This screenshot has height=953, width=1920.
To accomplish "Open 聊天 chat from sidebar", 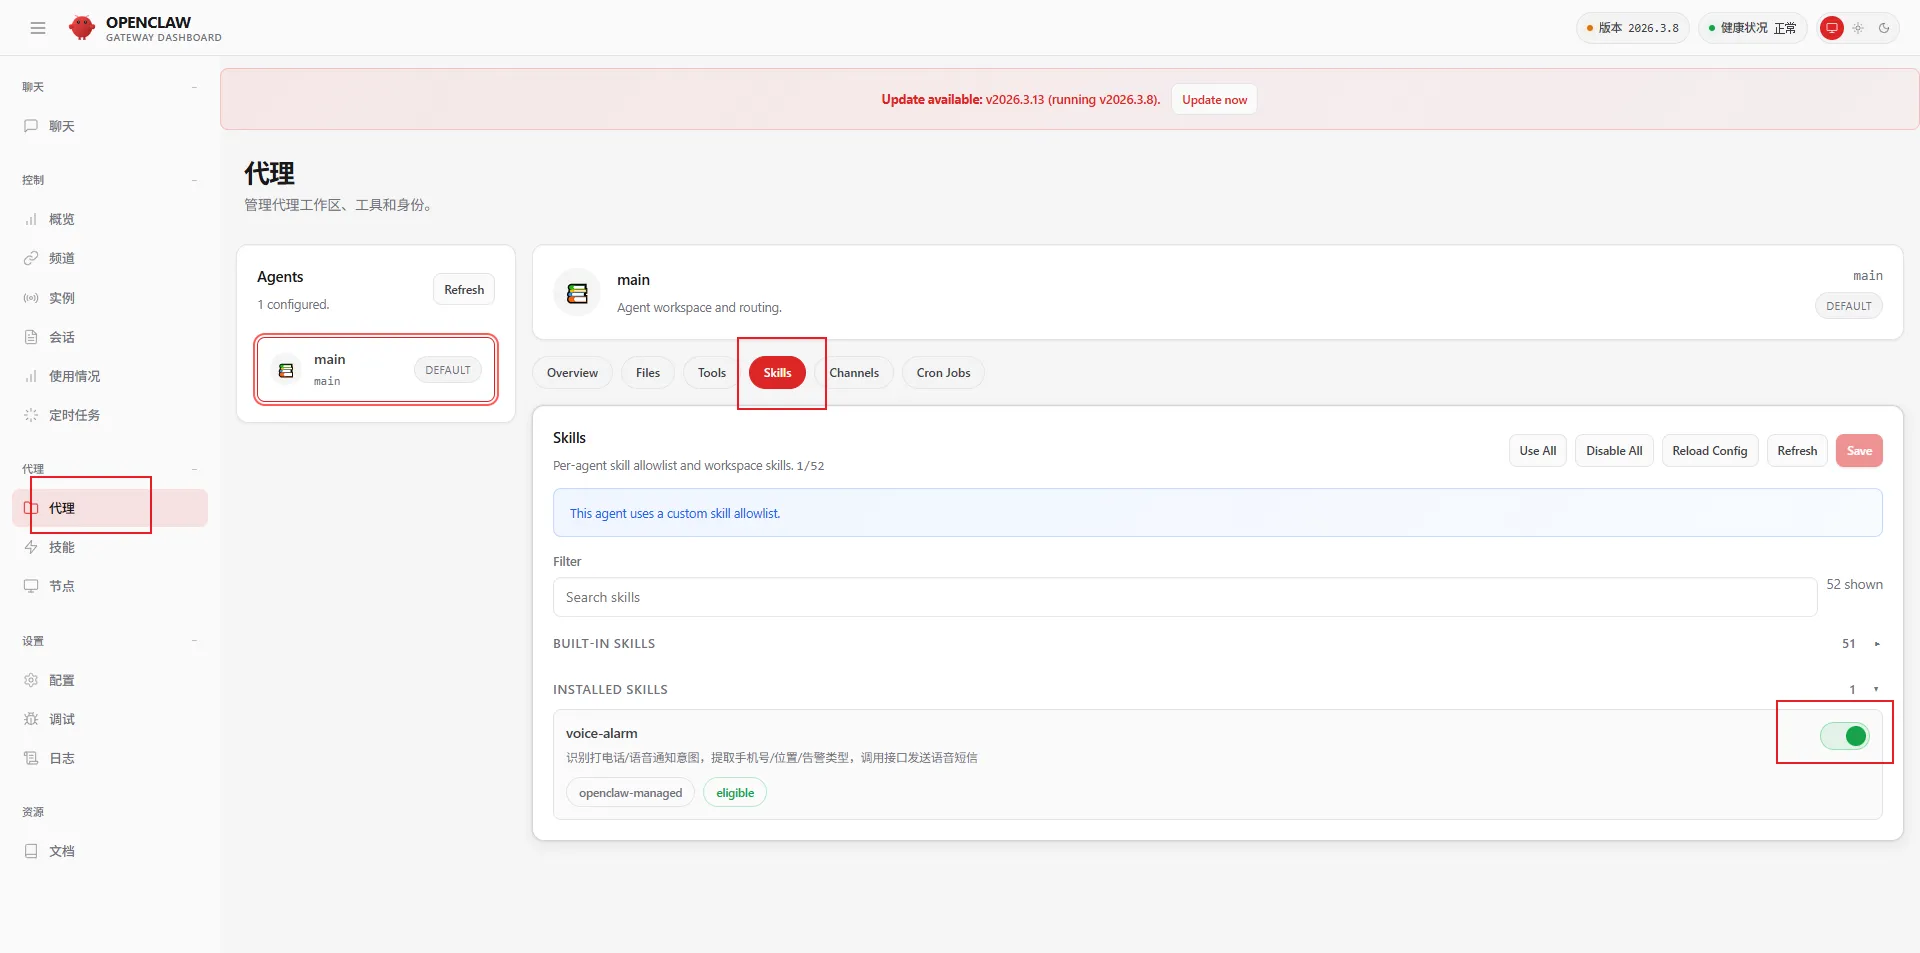I will pyautogui.click(x=62, y=126).
